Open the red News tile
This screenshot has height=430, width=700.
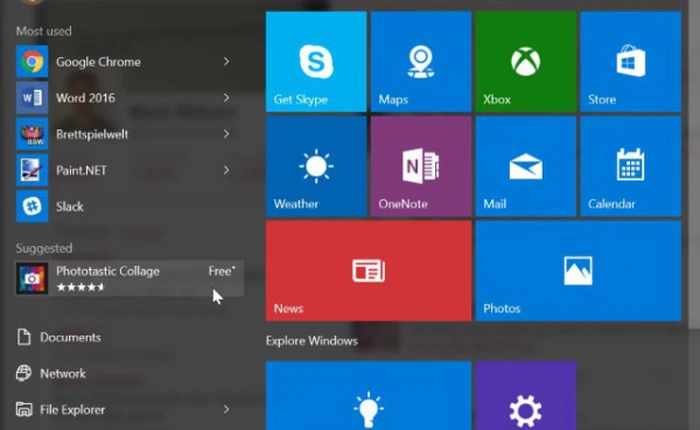point(368,271)
